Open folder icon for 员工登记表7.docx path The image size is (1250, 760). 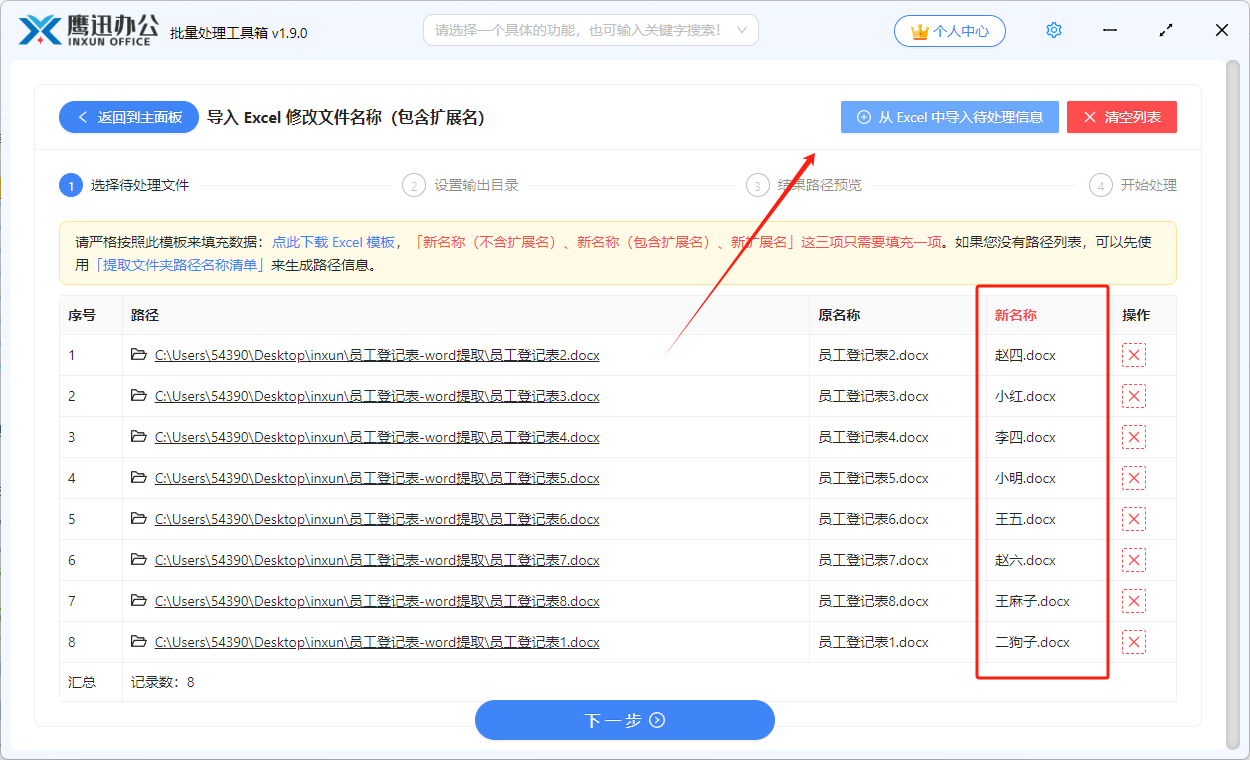(x=138, y=559)
